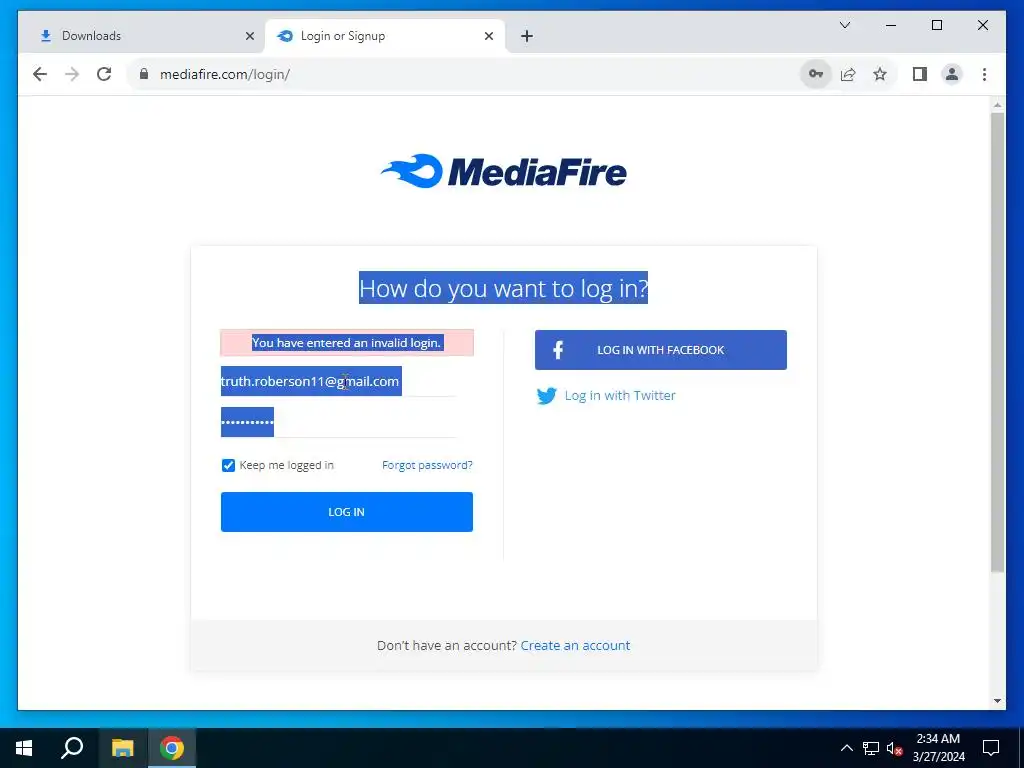
Task: Open the Create an account link
Action: pos(575,645)
